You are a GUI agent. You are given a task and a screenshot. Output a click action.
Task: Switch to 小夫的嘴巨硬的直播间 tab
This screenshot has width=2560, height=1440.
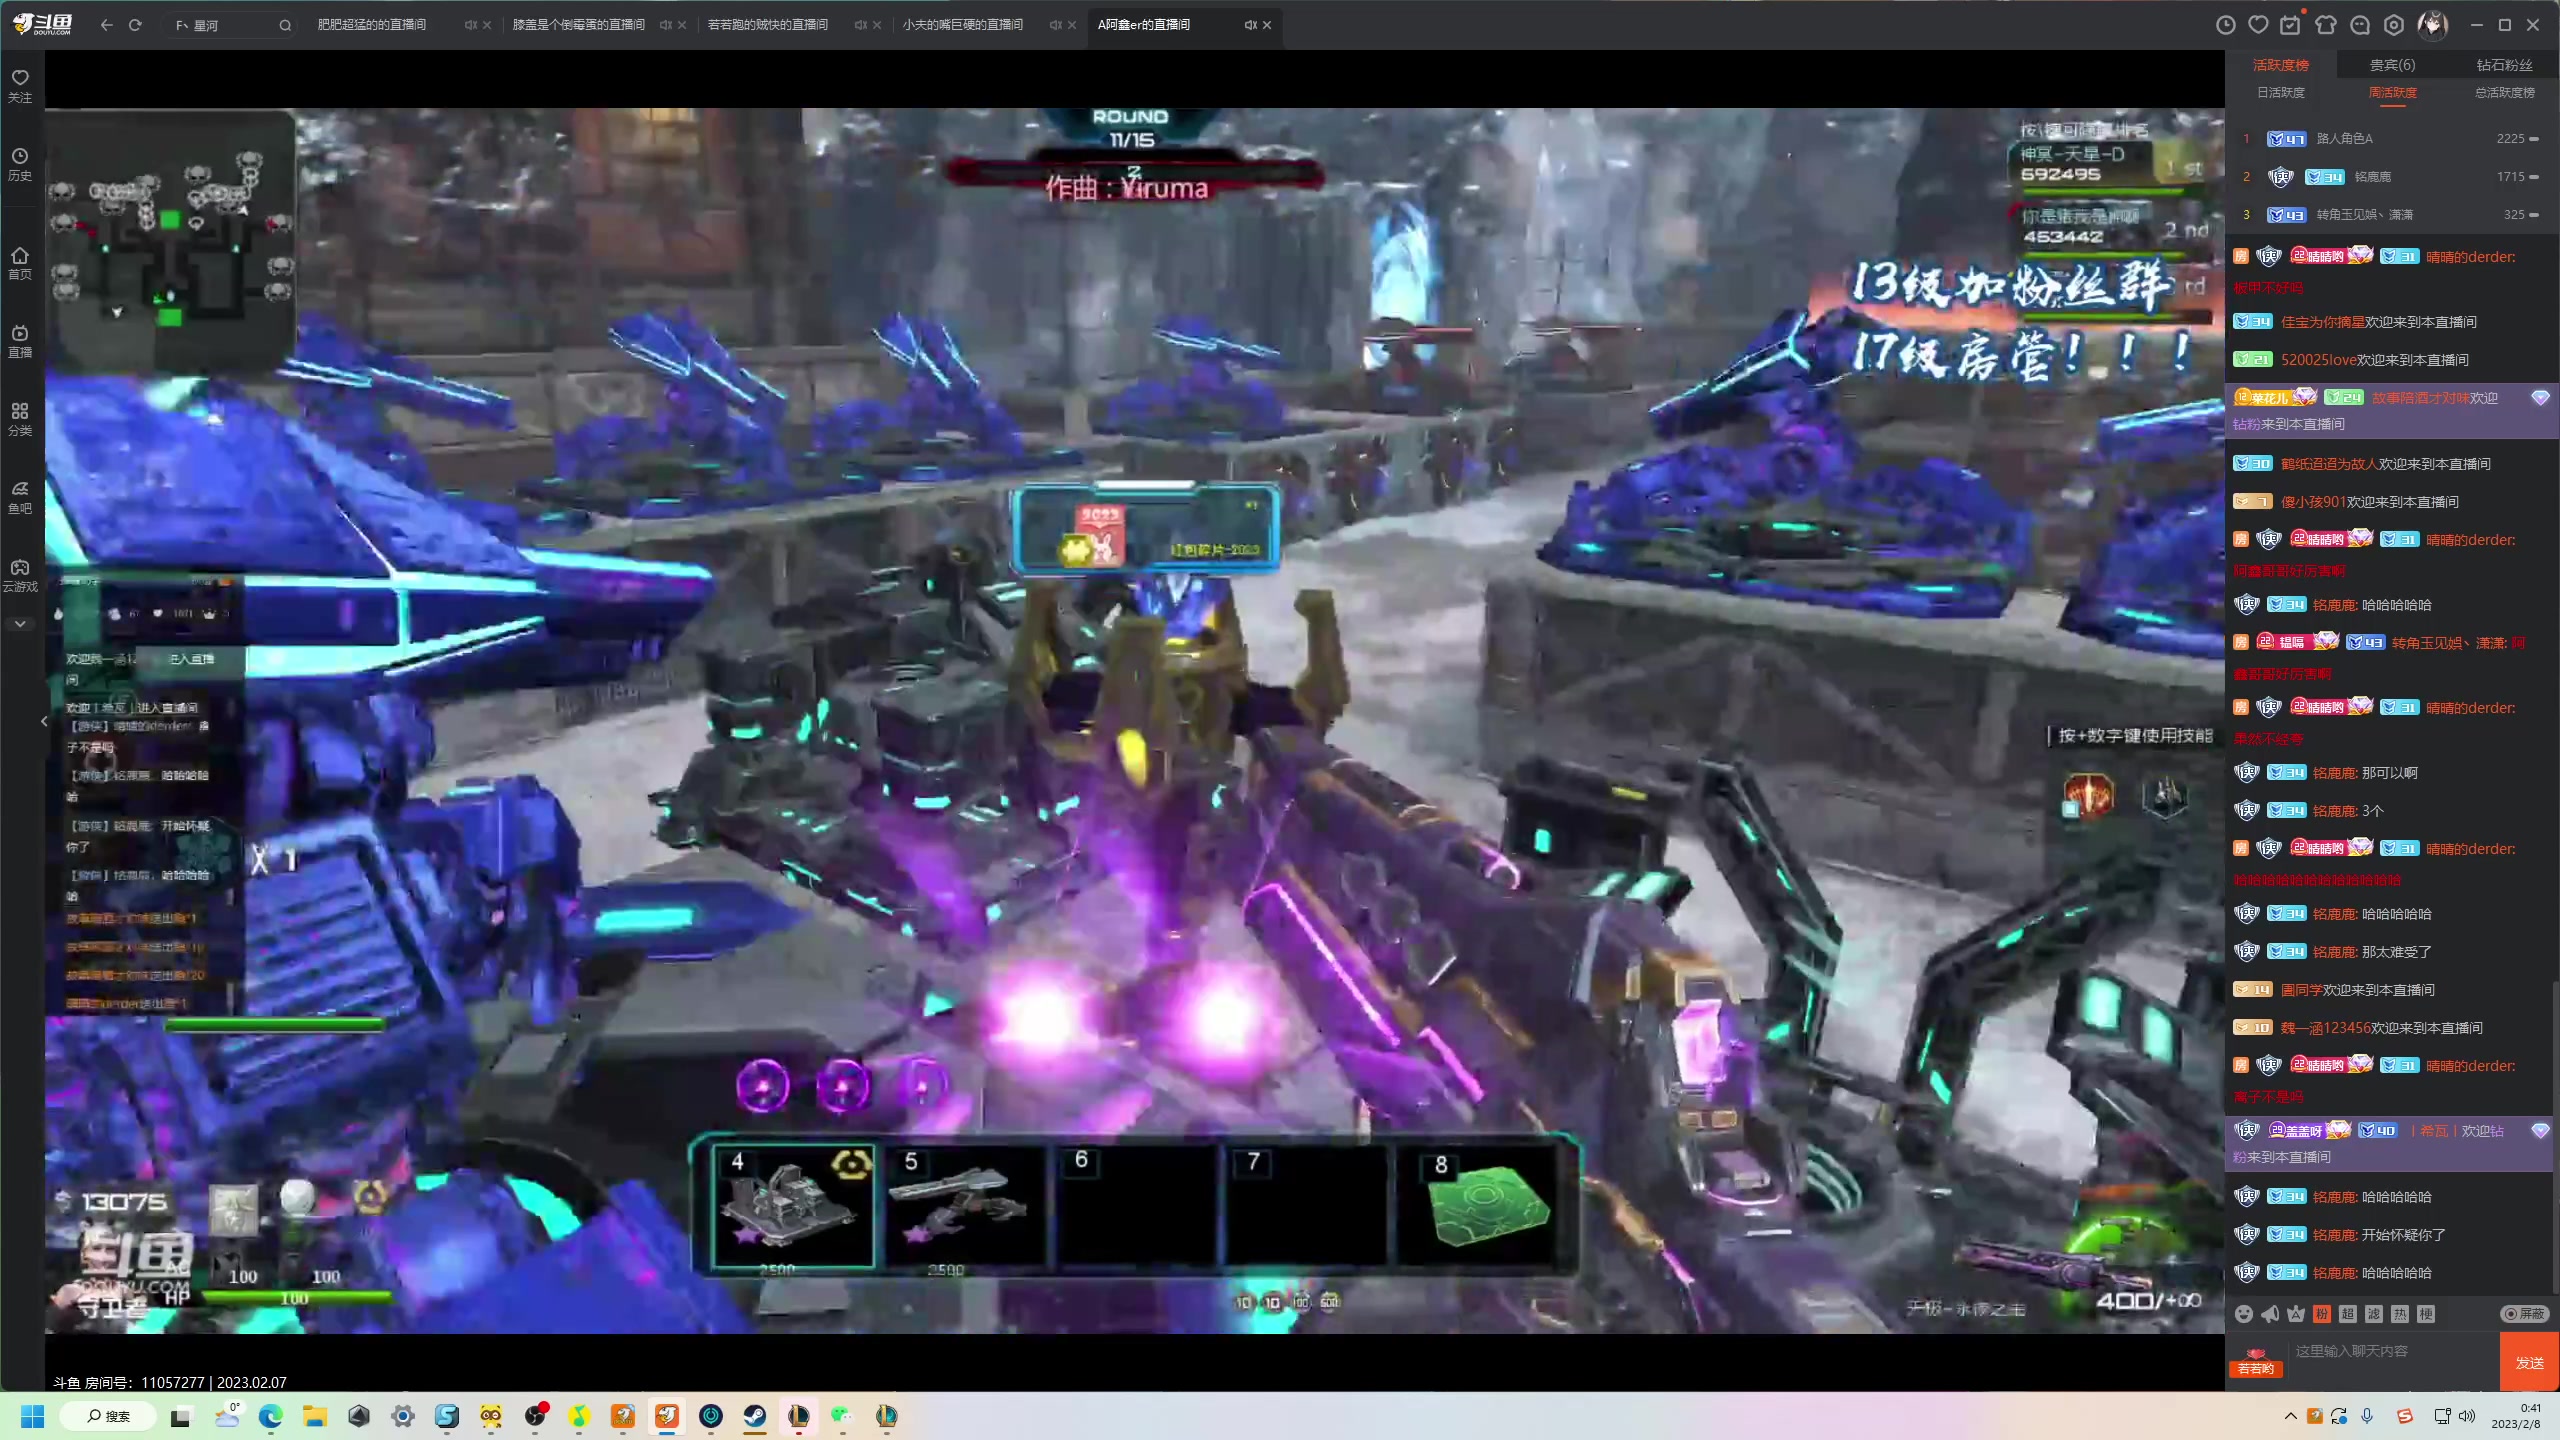pyautogui.click(x=962, y=25)
